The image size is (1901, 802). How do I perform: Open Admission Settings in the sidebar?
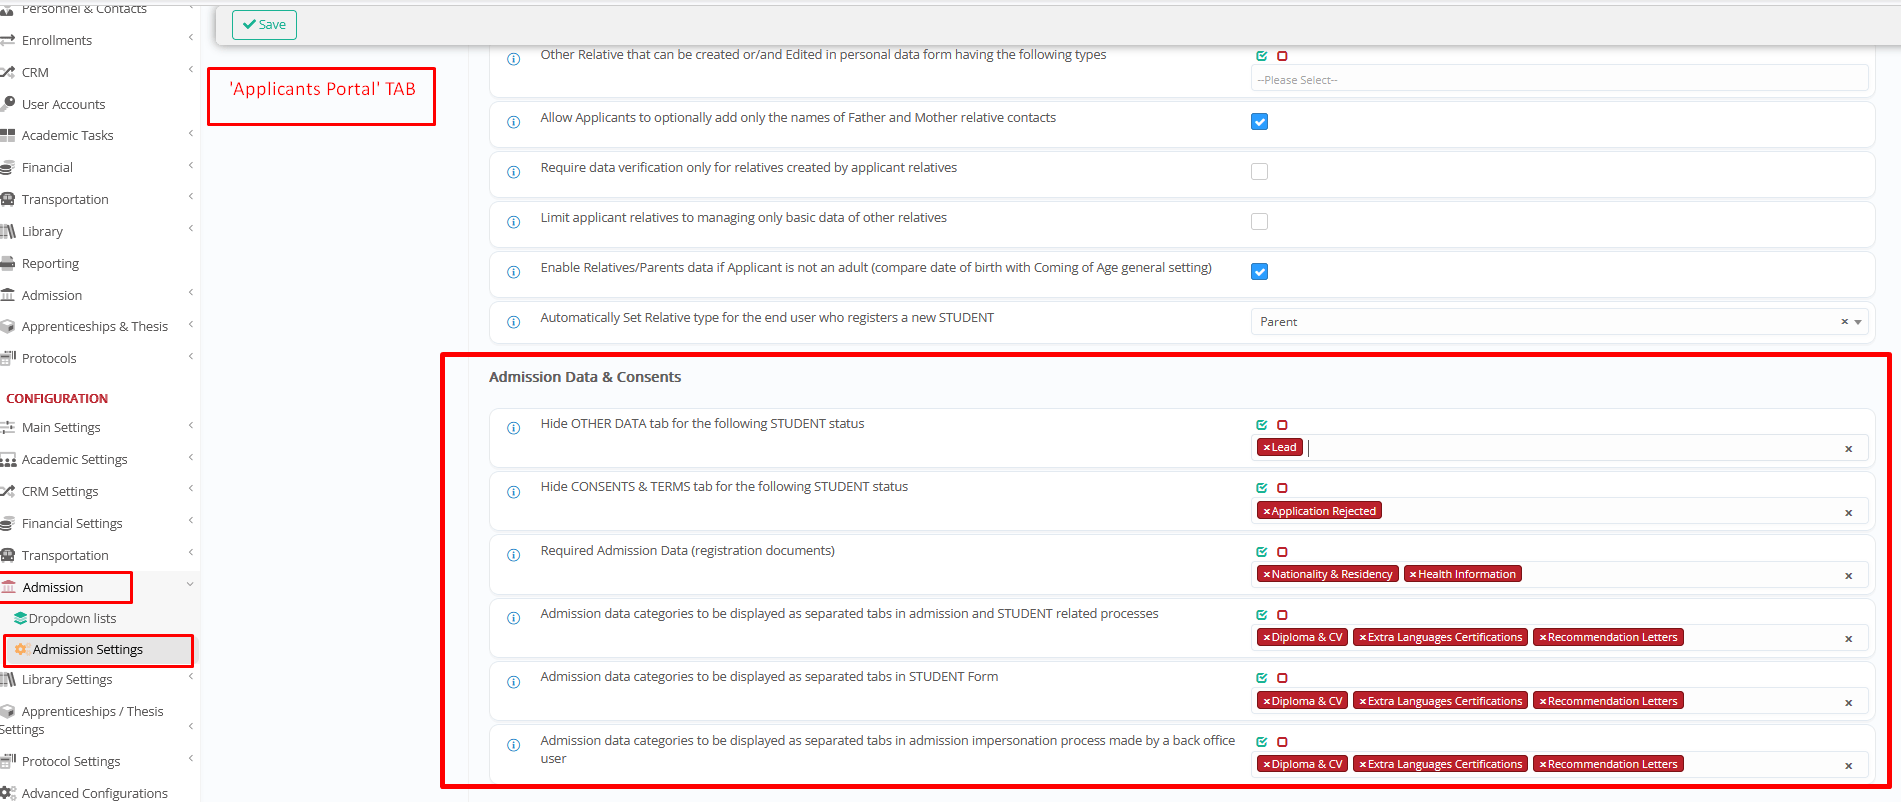pyautogui.click(x=88, y=650)
